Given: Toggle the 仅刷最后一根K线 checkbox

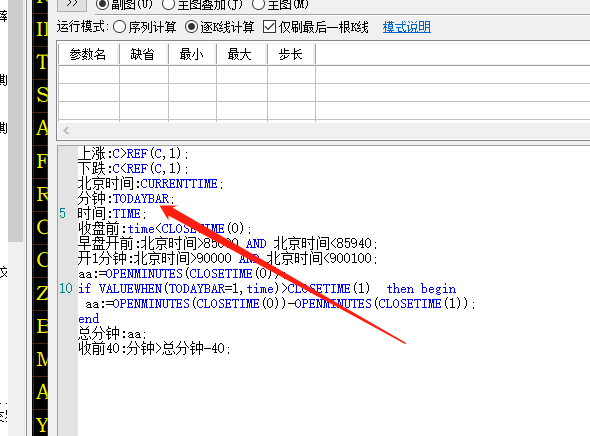Looking at the screenshot, I should [x=316, y=27].
